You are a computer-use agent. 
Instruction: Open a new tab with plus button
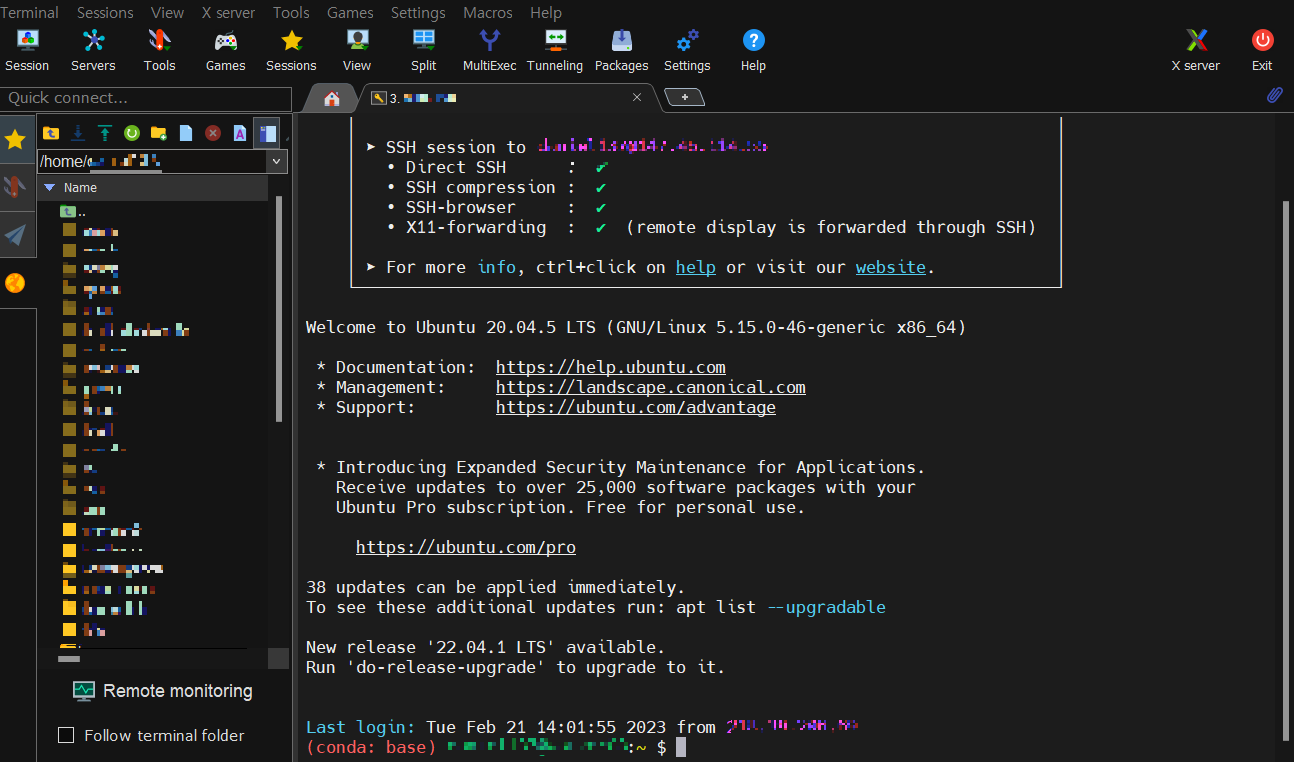(685, 97)
